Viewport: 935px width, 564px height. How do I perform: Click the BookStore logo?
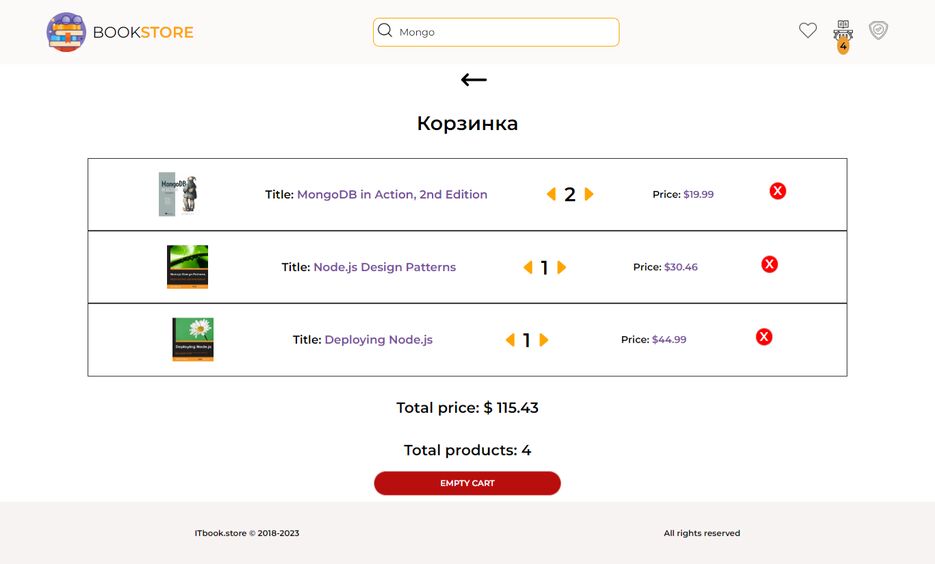(120, 32)
